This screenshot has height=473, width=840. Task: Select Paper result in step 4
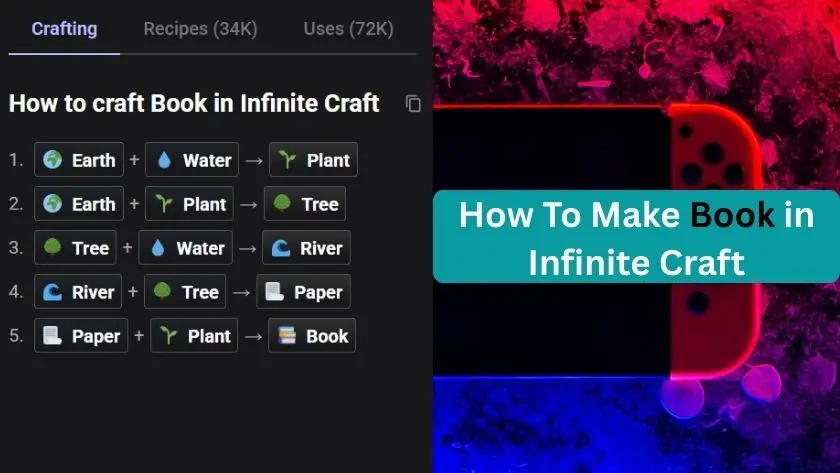pos(304,291)
